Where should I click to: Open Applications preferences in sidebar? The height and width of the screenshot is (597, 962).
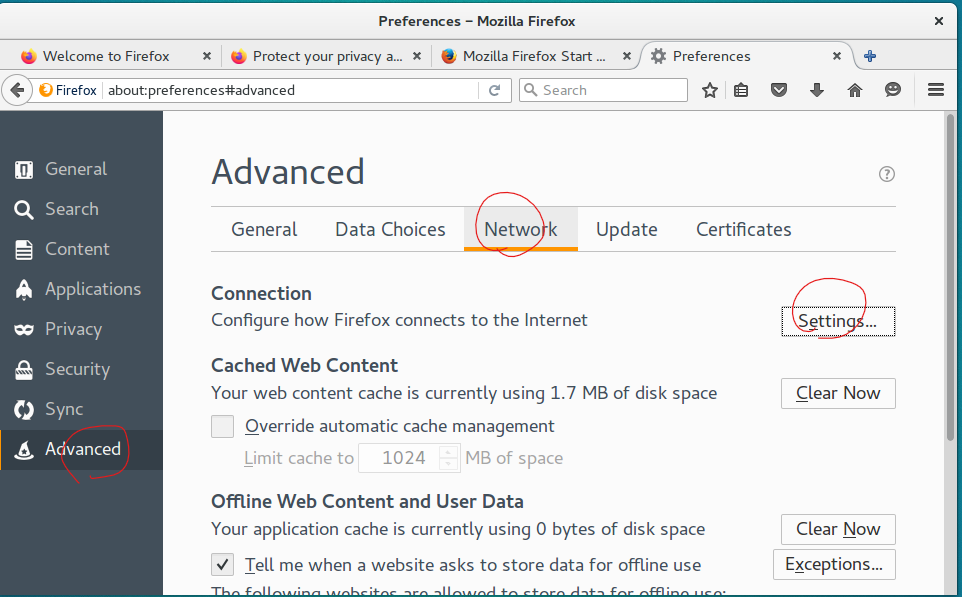(x=82, y=289)
